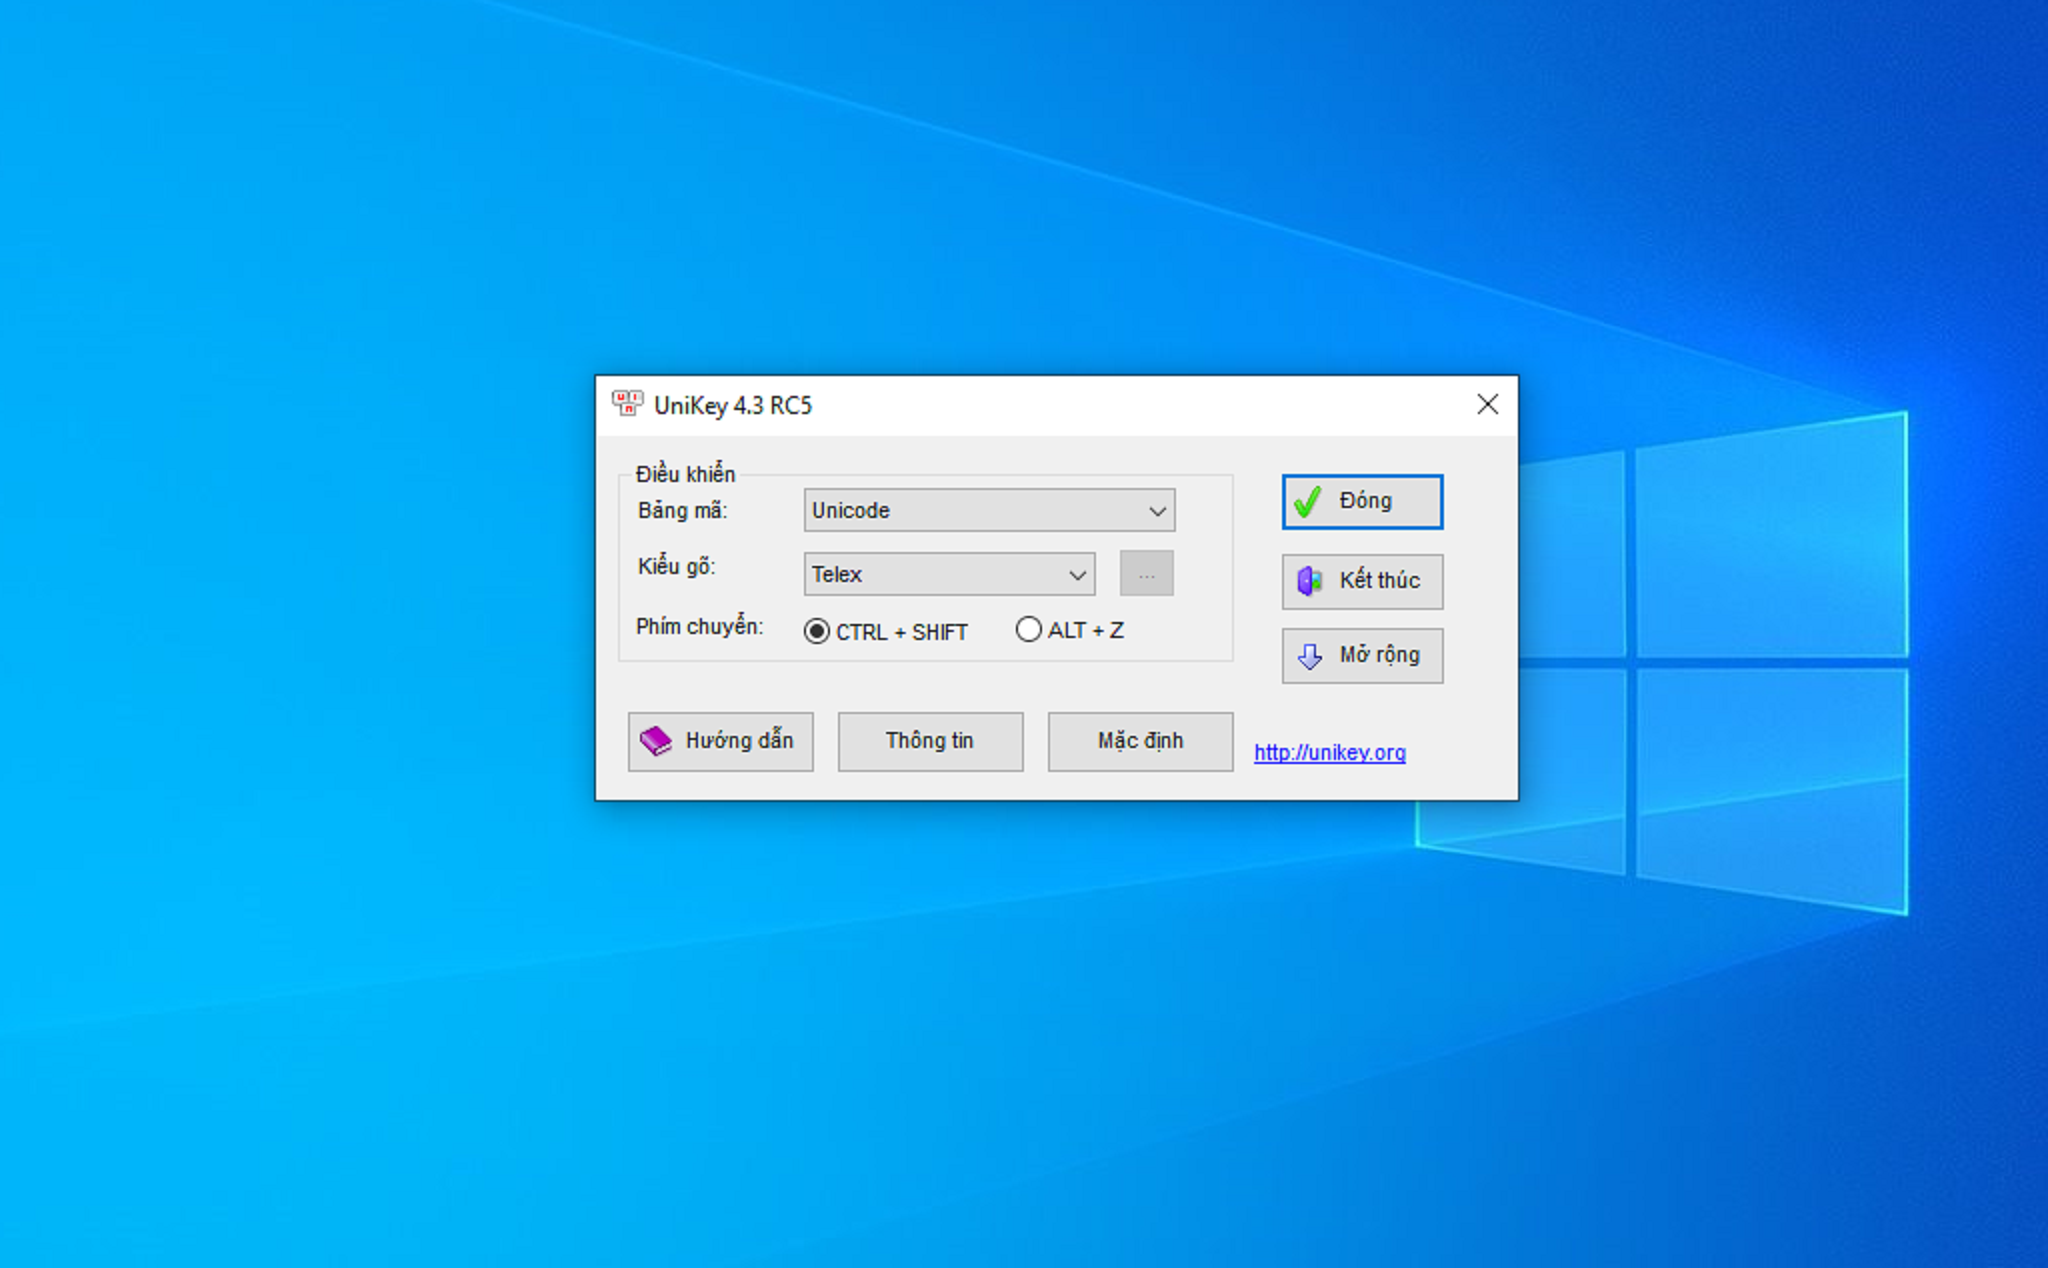Select the CTRL + SHIFT switch key option

click(x=817, y=632)
